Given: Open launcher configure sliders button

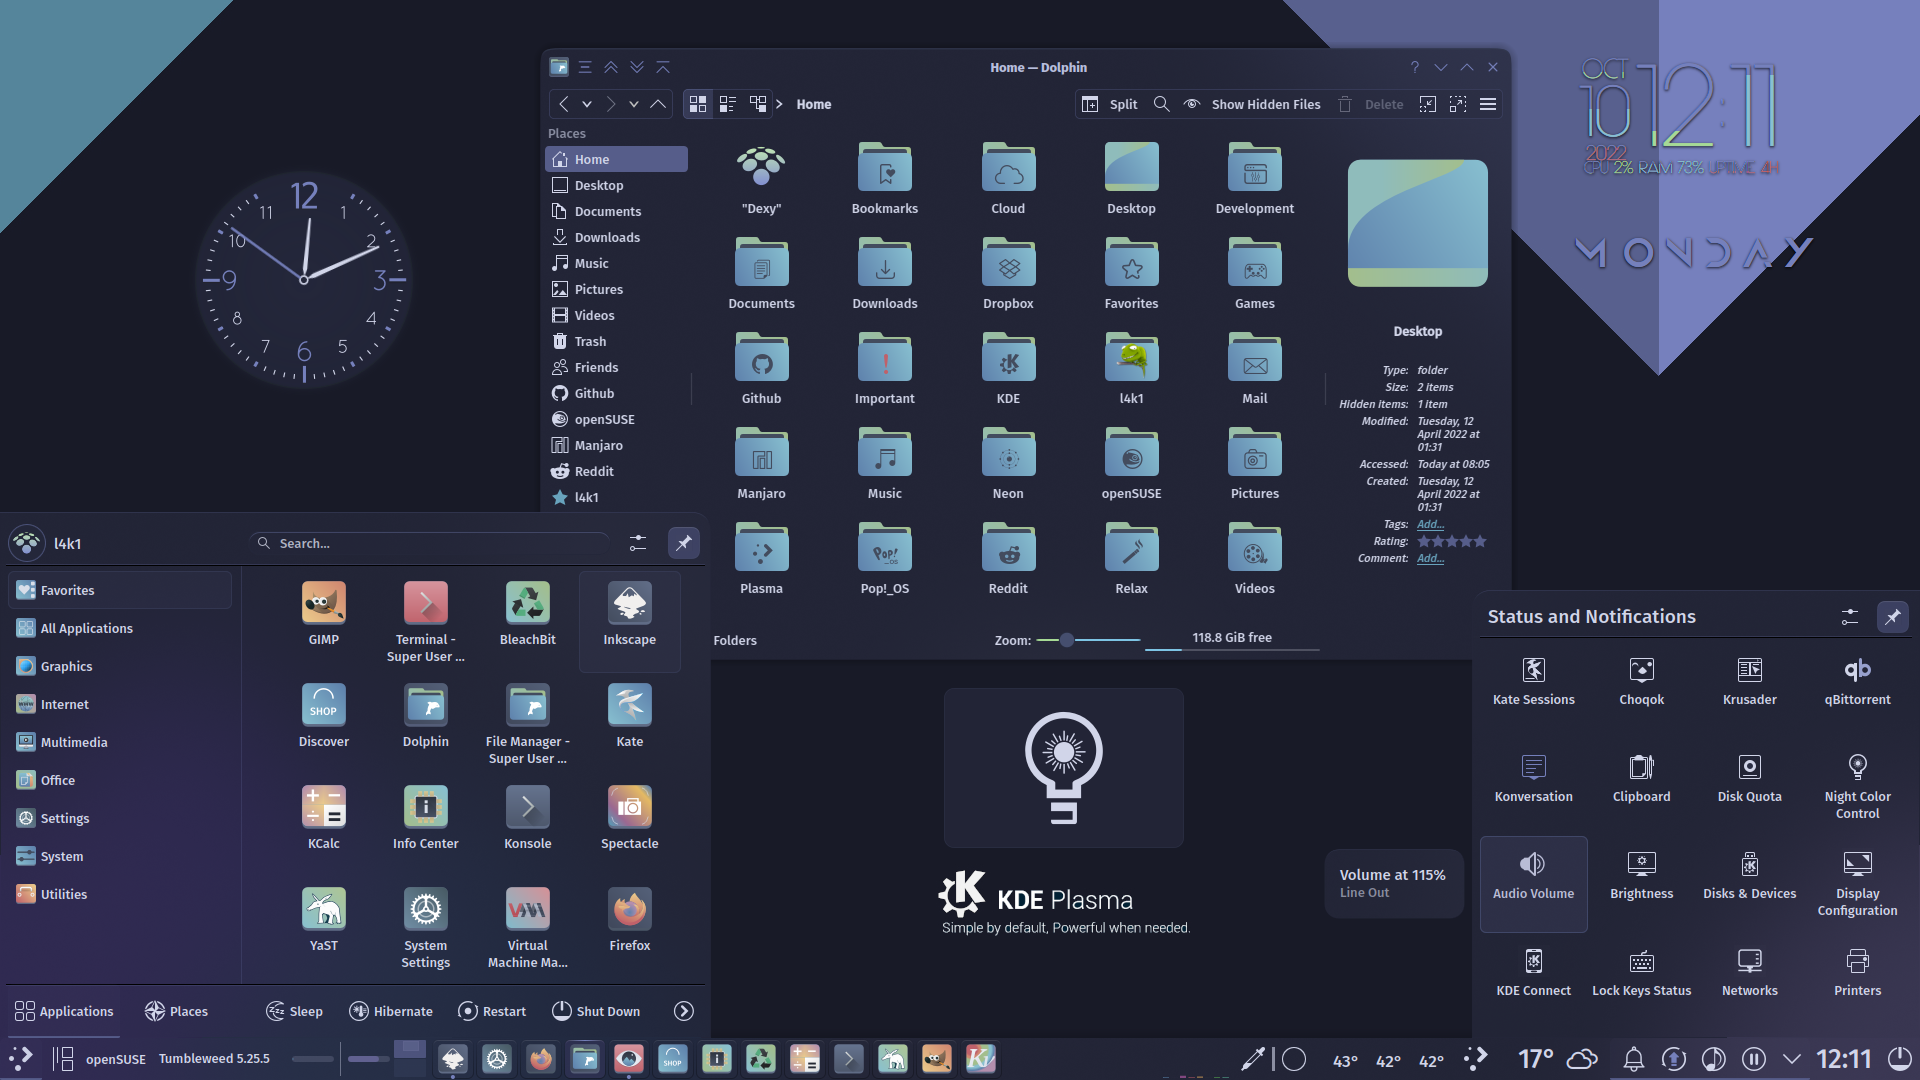Looking at the screenshot, I should [638, 543].
